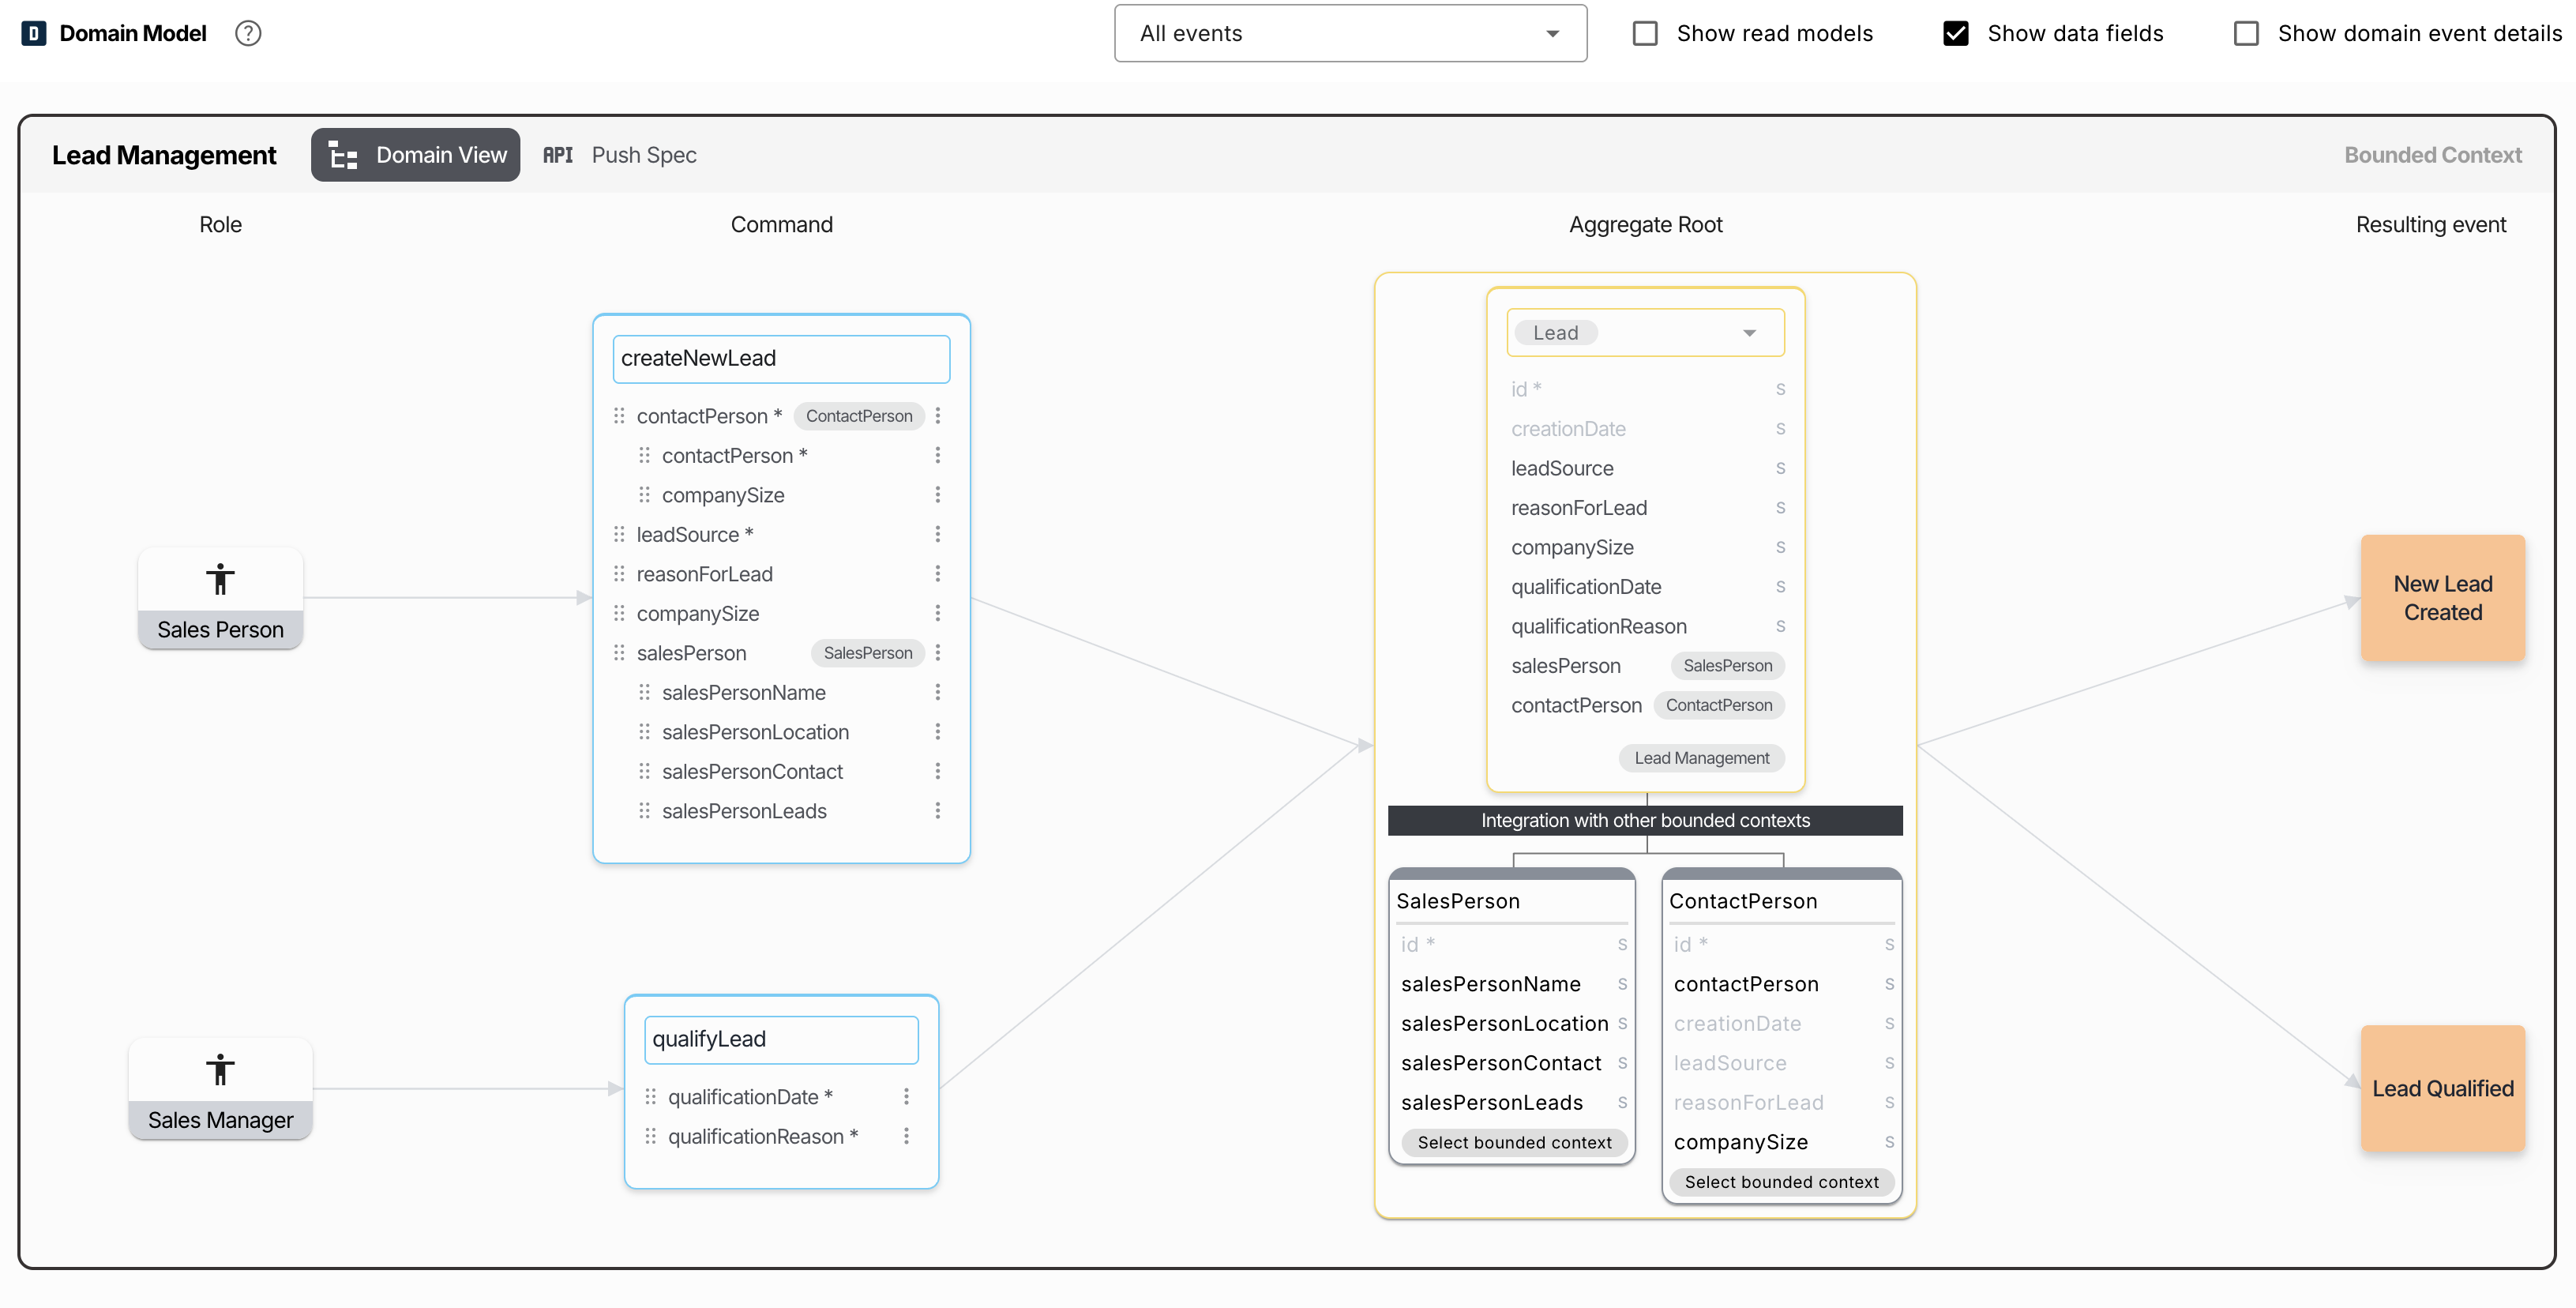
Task: Click reasonForLead in Lead aggregate
Action: point(1578,508)
